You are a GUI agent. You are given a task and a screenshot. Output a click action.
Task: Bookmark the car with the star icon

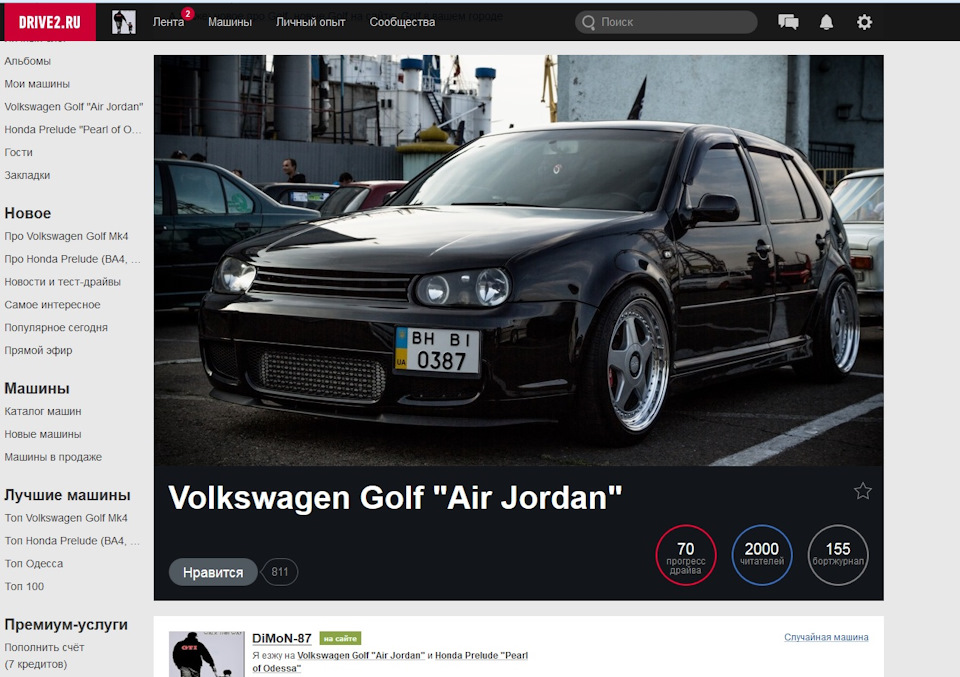pyautogui.click(x=863, y=491)
